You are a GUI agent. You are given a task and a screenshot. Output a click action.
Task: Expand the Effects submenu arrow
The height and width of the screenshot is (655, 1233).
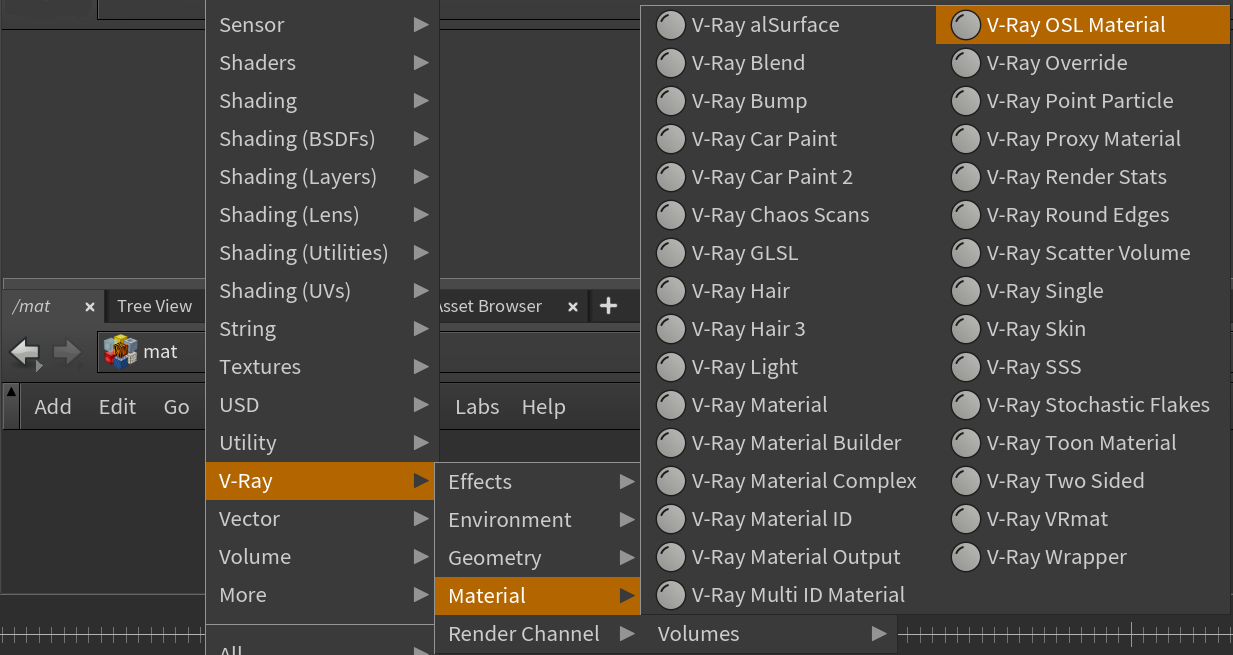627,482
